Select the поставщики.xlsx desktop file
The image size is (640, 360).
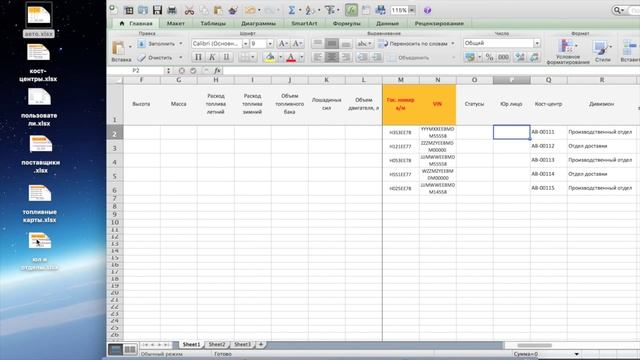pos(40,155)
